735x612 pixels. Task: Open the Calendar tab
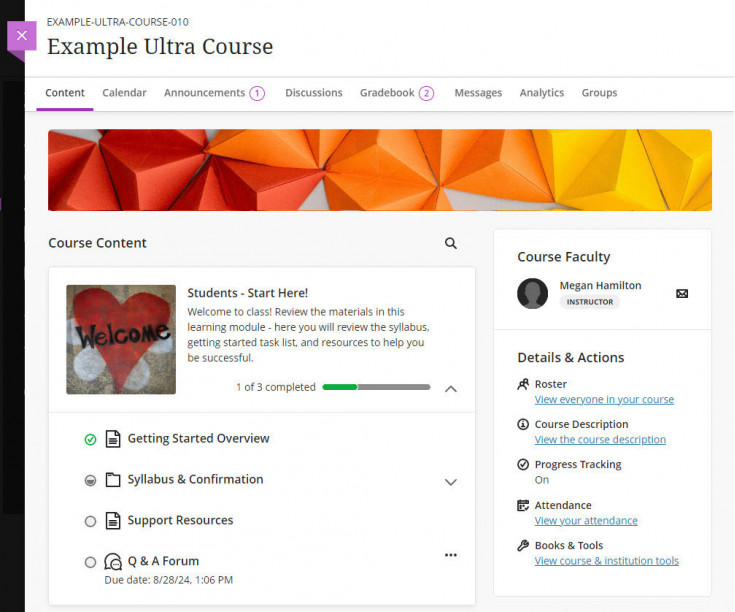point(124,93)
